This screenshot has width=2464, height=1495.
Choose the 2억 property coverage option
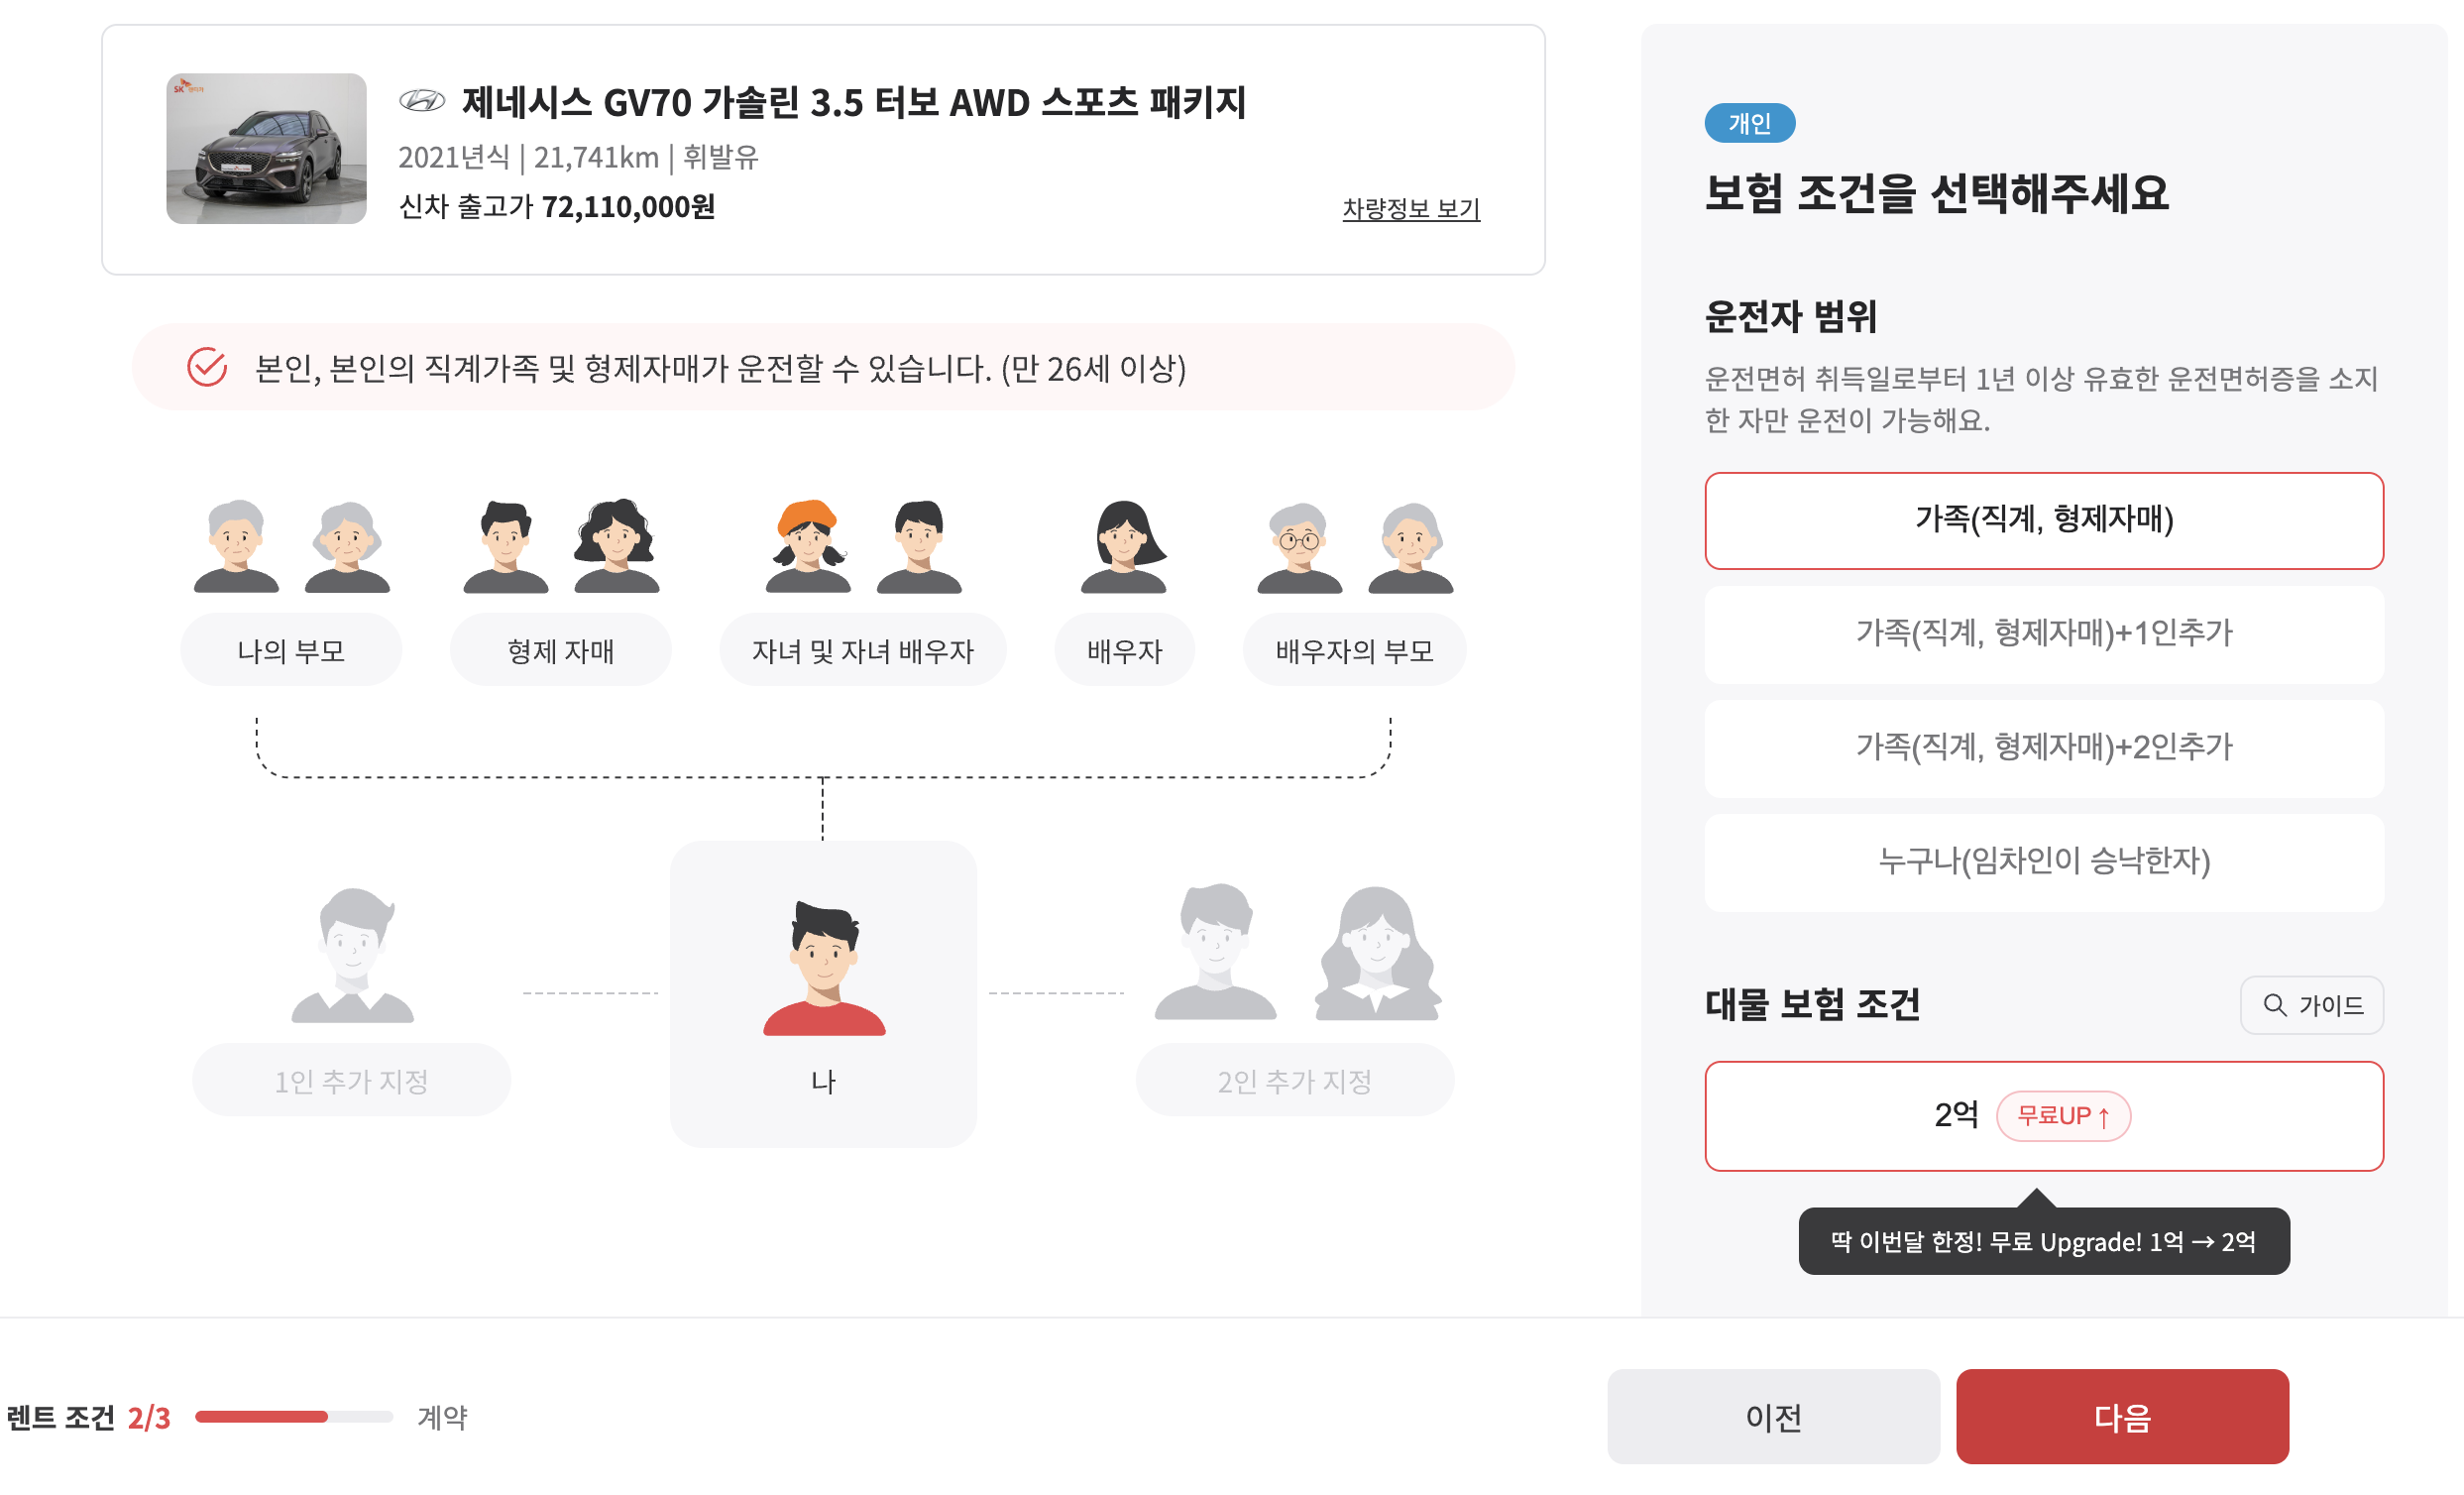(2043, 1115)
